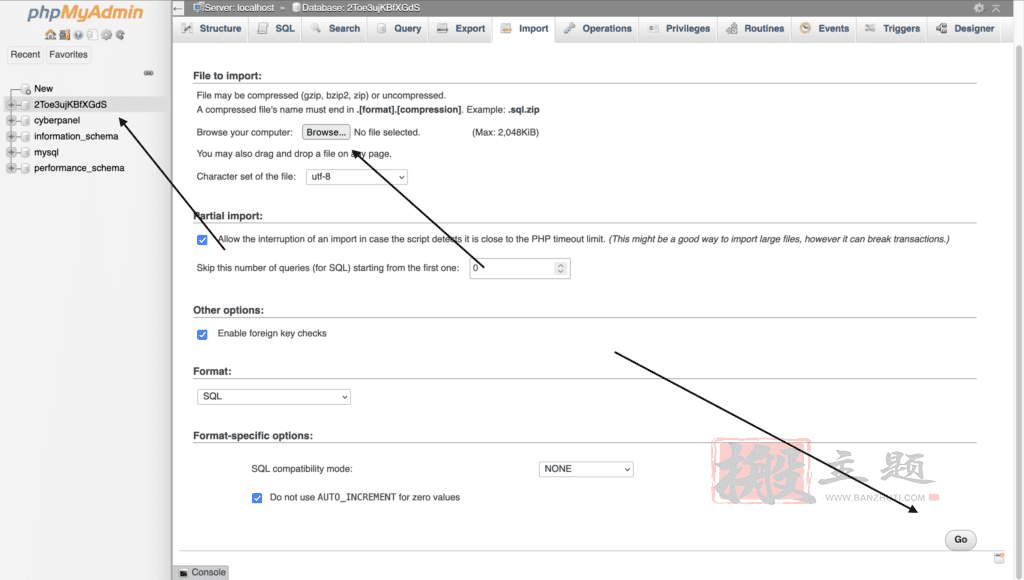The image size is (1024, 580).
Task: Open navigation panel settings gear icon
Action: (x=106, y=35)
